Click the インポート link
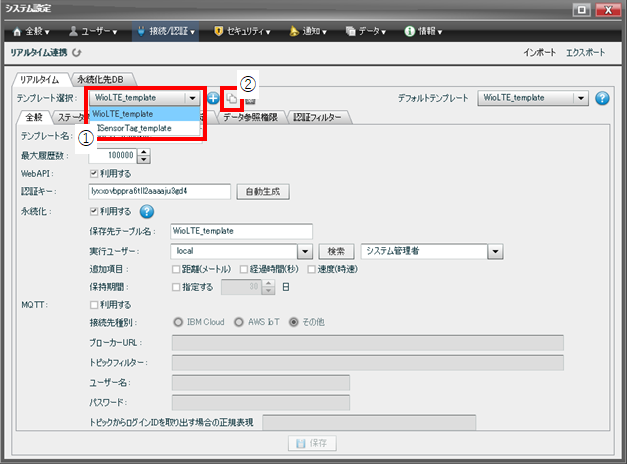This screenshot has width=627, height=464. point(539,53)
